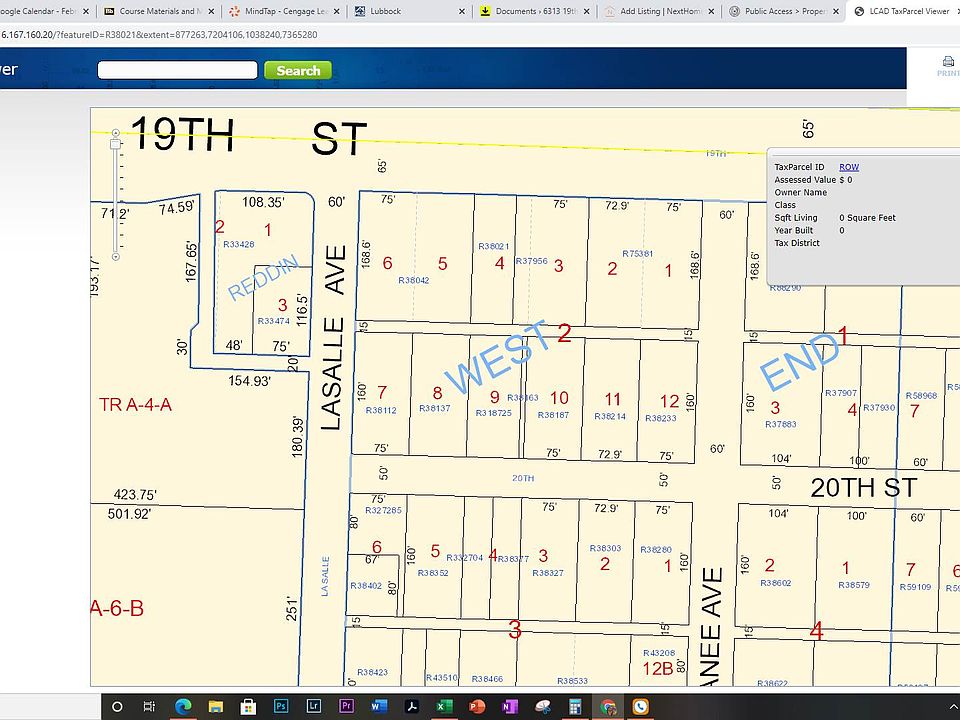This screenshot has height=720, width=960.
Task: Select parcel R38579 on the map
Action: 854,585
